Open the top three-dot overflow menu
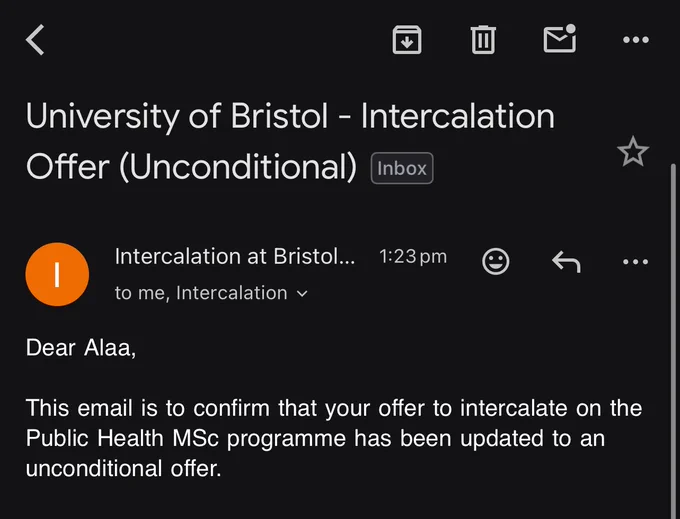 pyautogui.click(x=636, y=40)
